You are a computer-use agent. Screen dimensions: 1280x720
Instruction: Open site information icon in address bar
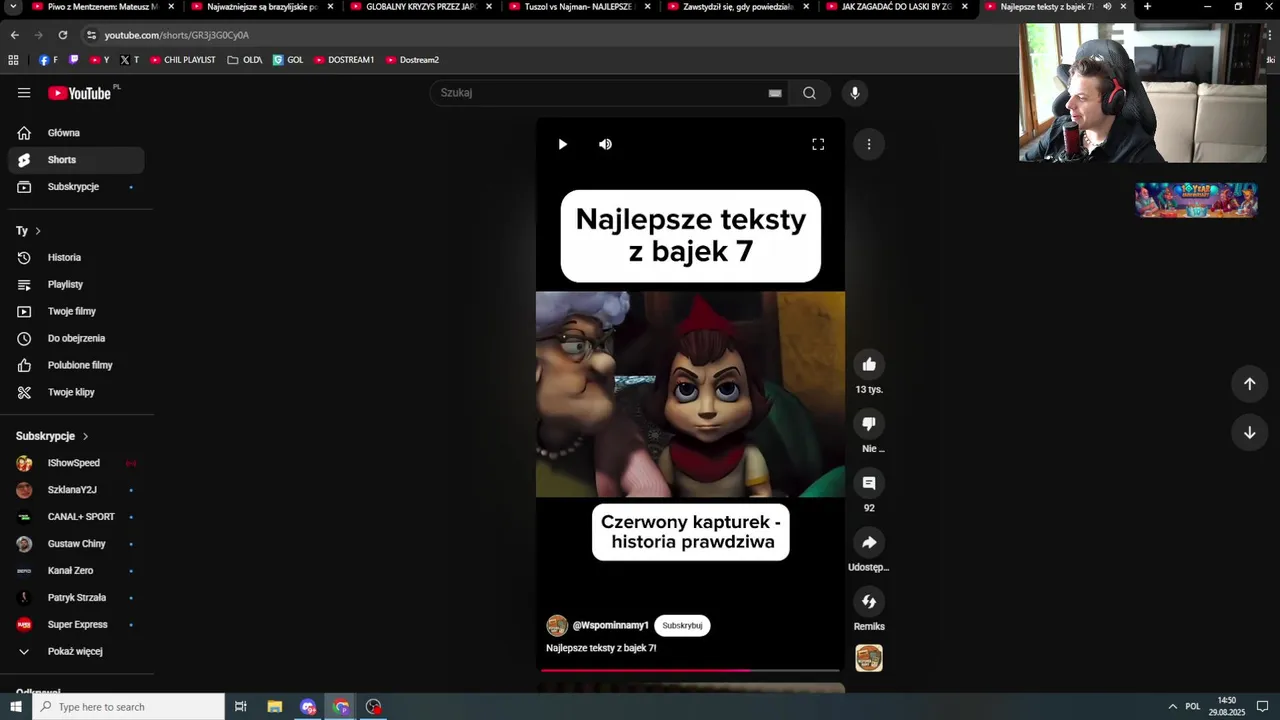pos(92,35)
